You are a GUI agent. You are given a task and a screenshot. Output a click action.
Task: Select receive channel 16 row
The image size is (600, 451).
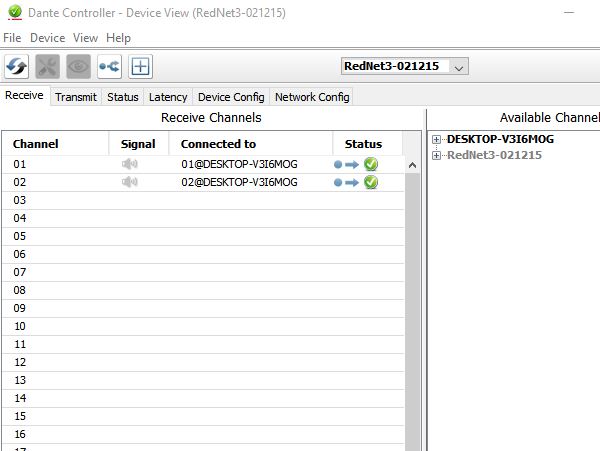(203, 434)
